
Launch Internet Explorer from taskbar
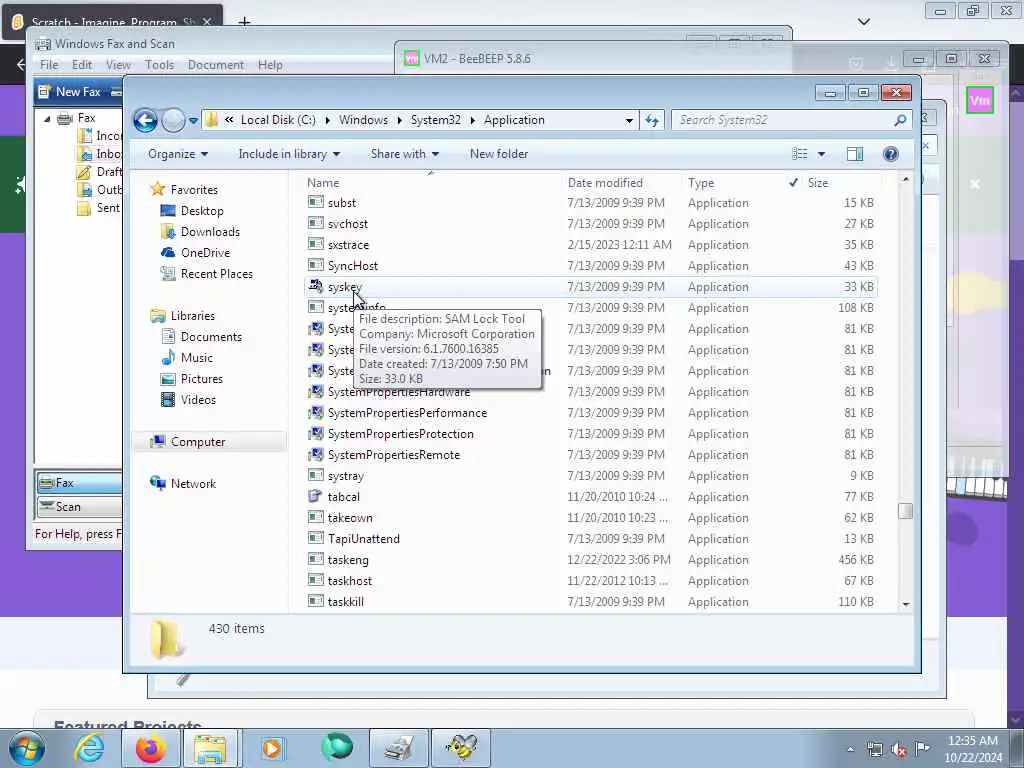89,748
